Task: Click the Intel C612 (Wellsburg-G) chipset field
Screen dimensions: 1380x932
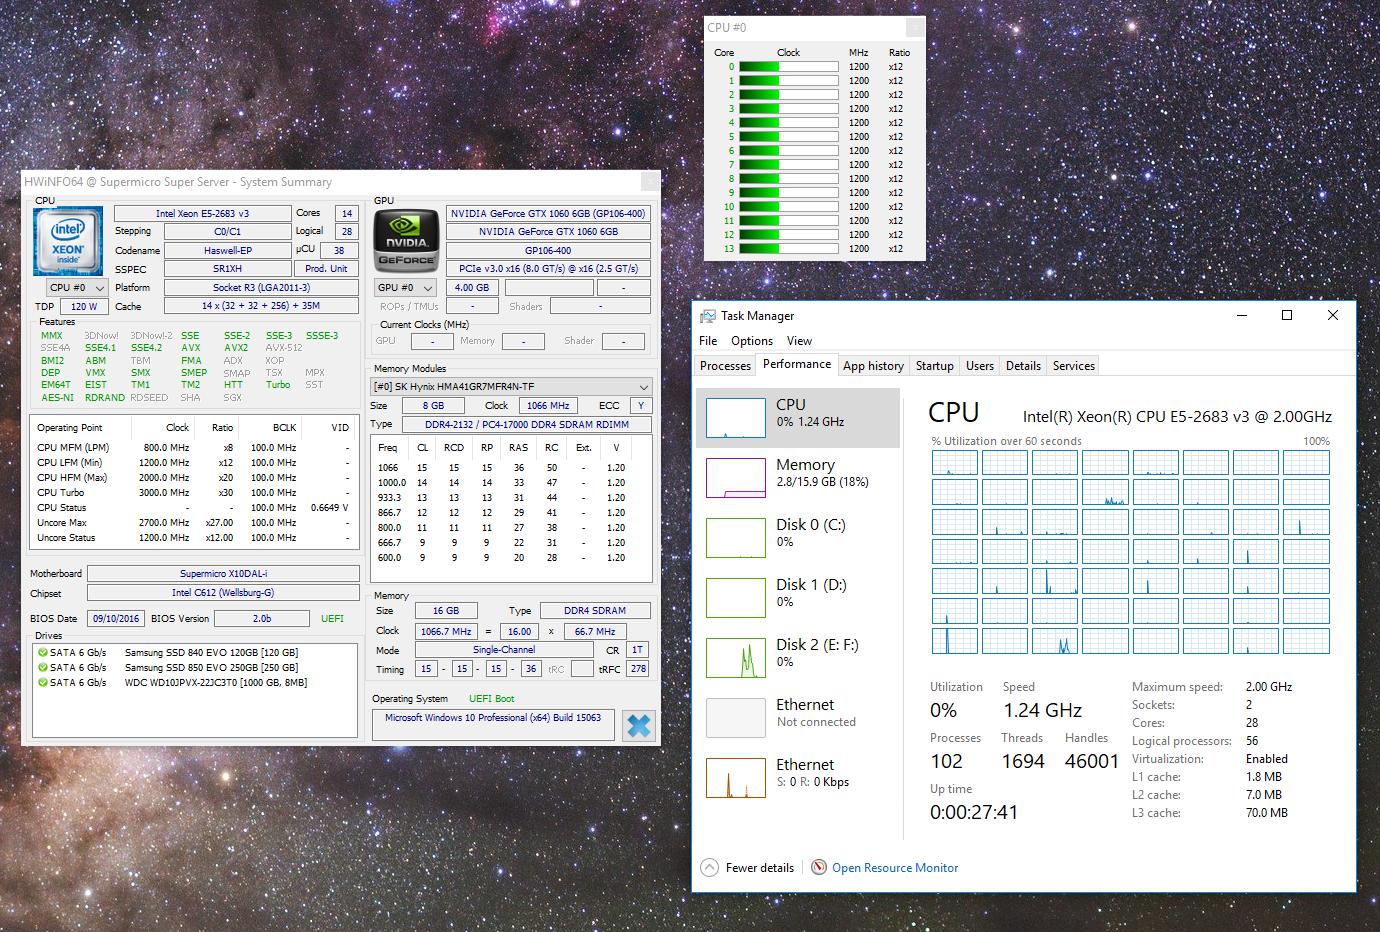Action: point(224,593)
